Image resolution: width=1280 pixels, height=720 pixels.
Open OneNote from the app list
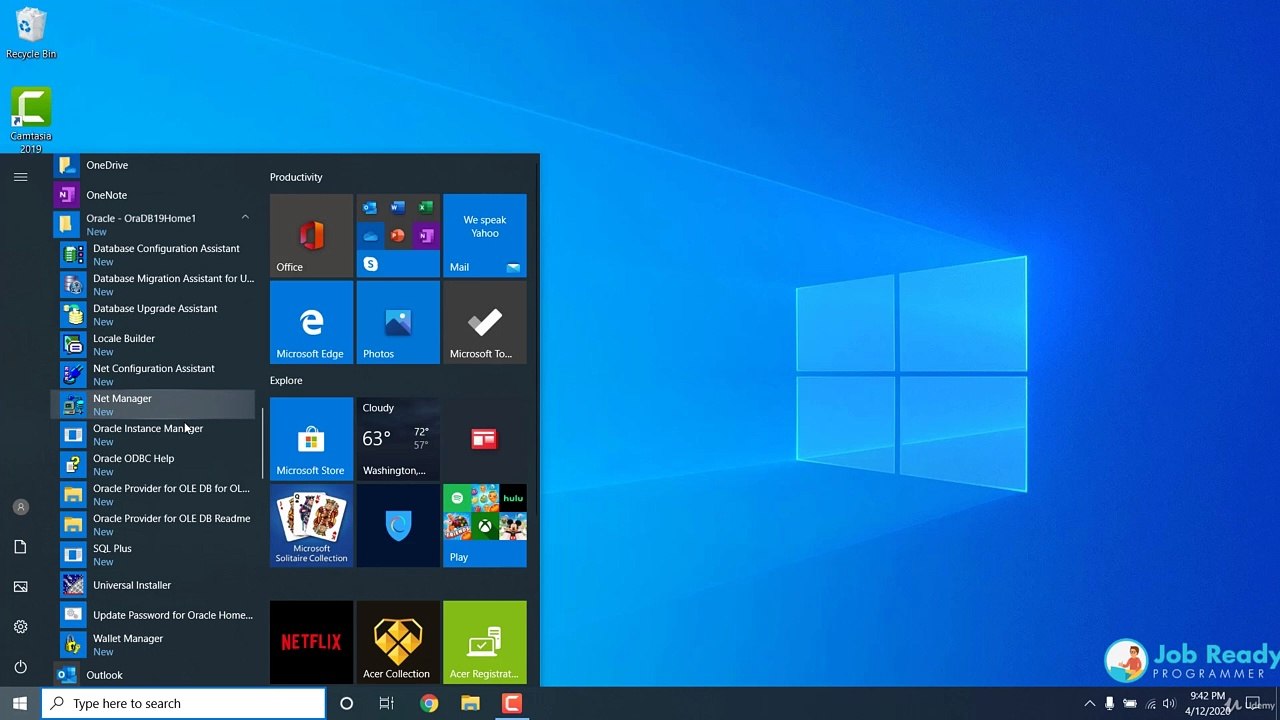coord(154,195)
